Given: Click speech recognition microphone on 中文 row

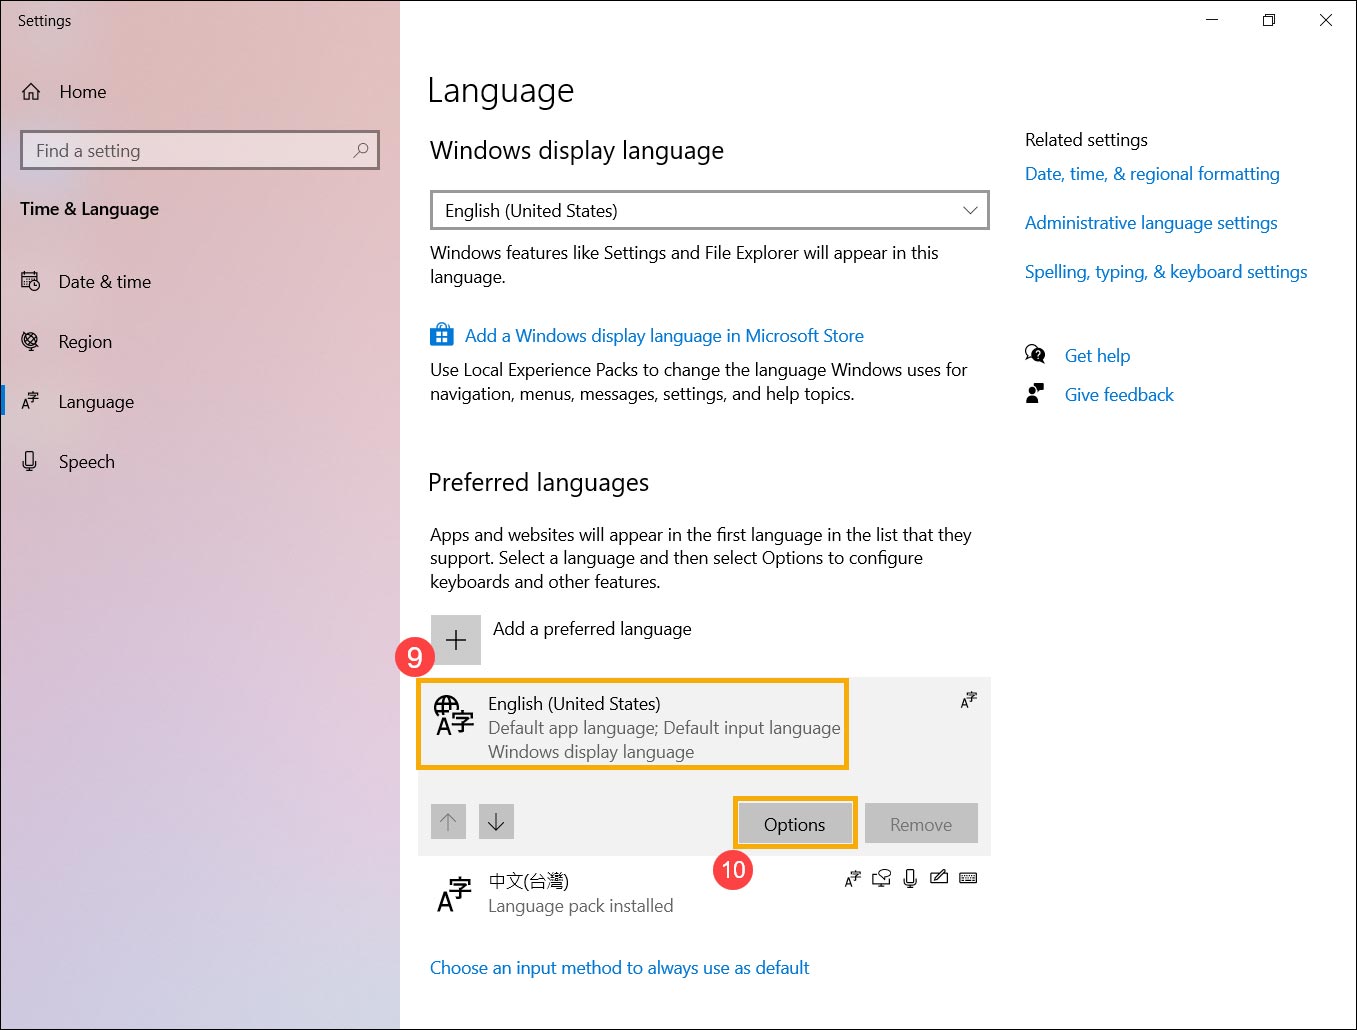Looking at the screenshot, I should (x=910, y=879).
